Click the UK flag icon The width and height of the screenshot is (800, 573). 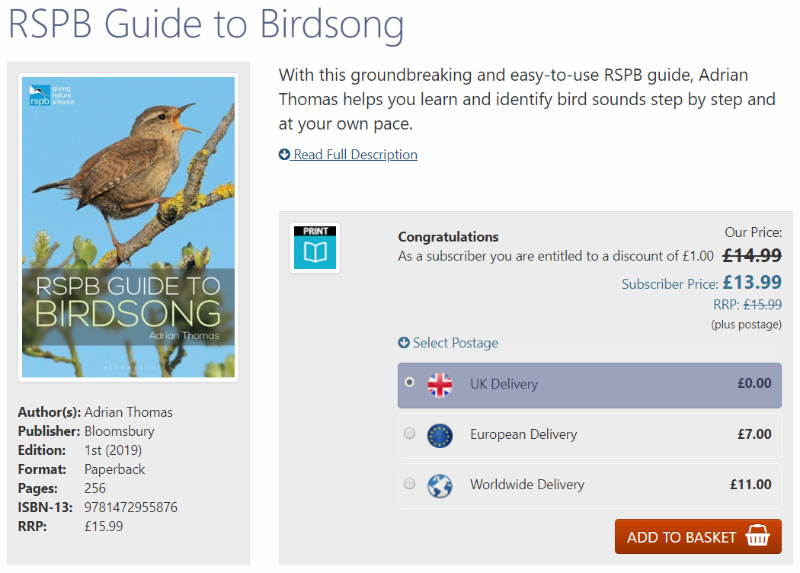point(439,385)
